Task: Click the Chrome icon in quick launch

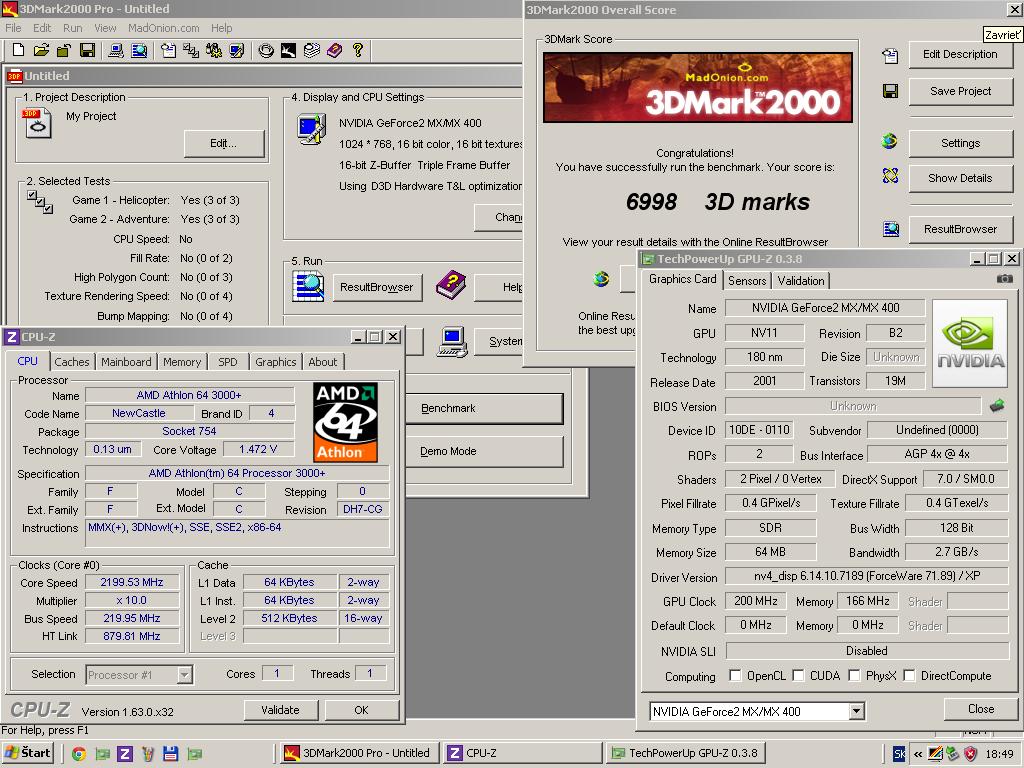Action: (x=79, y=754)
